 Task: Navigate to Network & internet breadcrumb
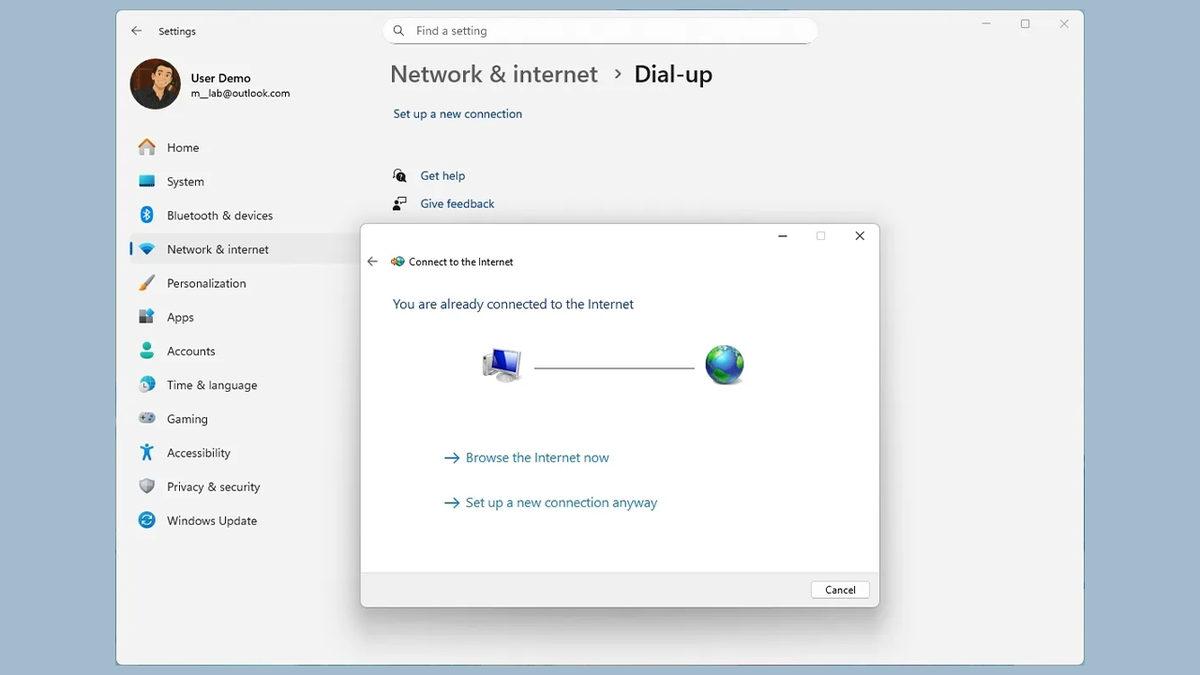(494, 75)
